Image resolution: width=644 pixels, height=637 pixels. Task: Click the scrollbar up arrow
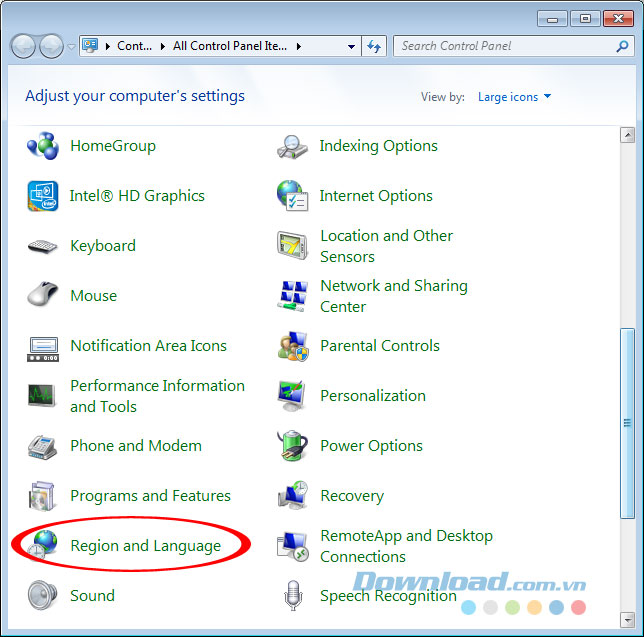coord(628,135)
